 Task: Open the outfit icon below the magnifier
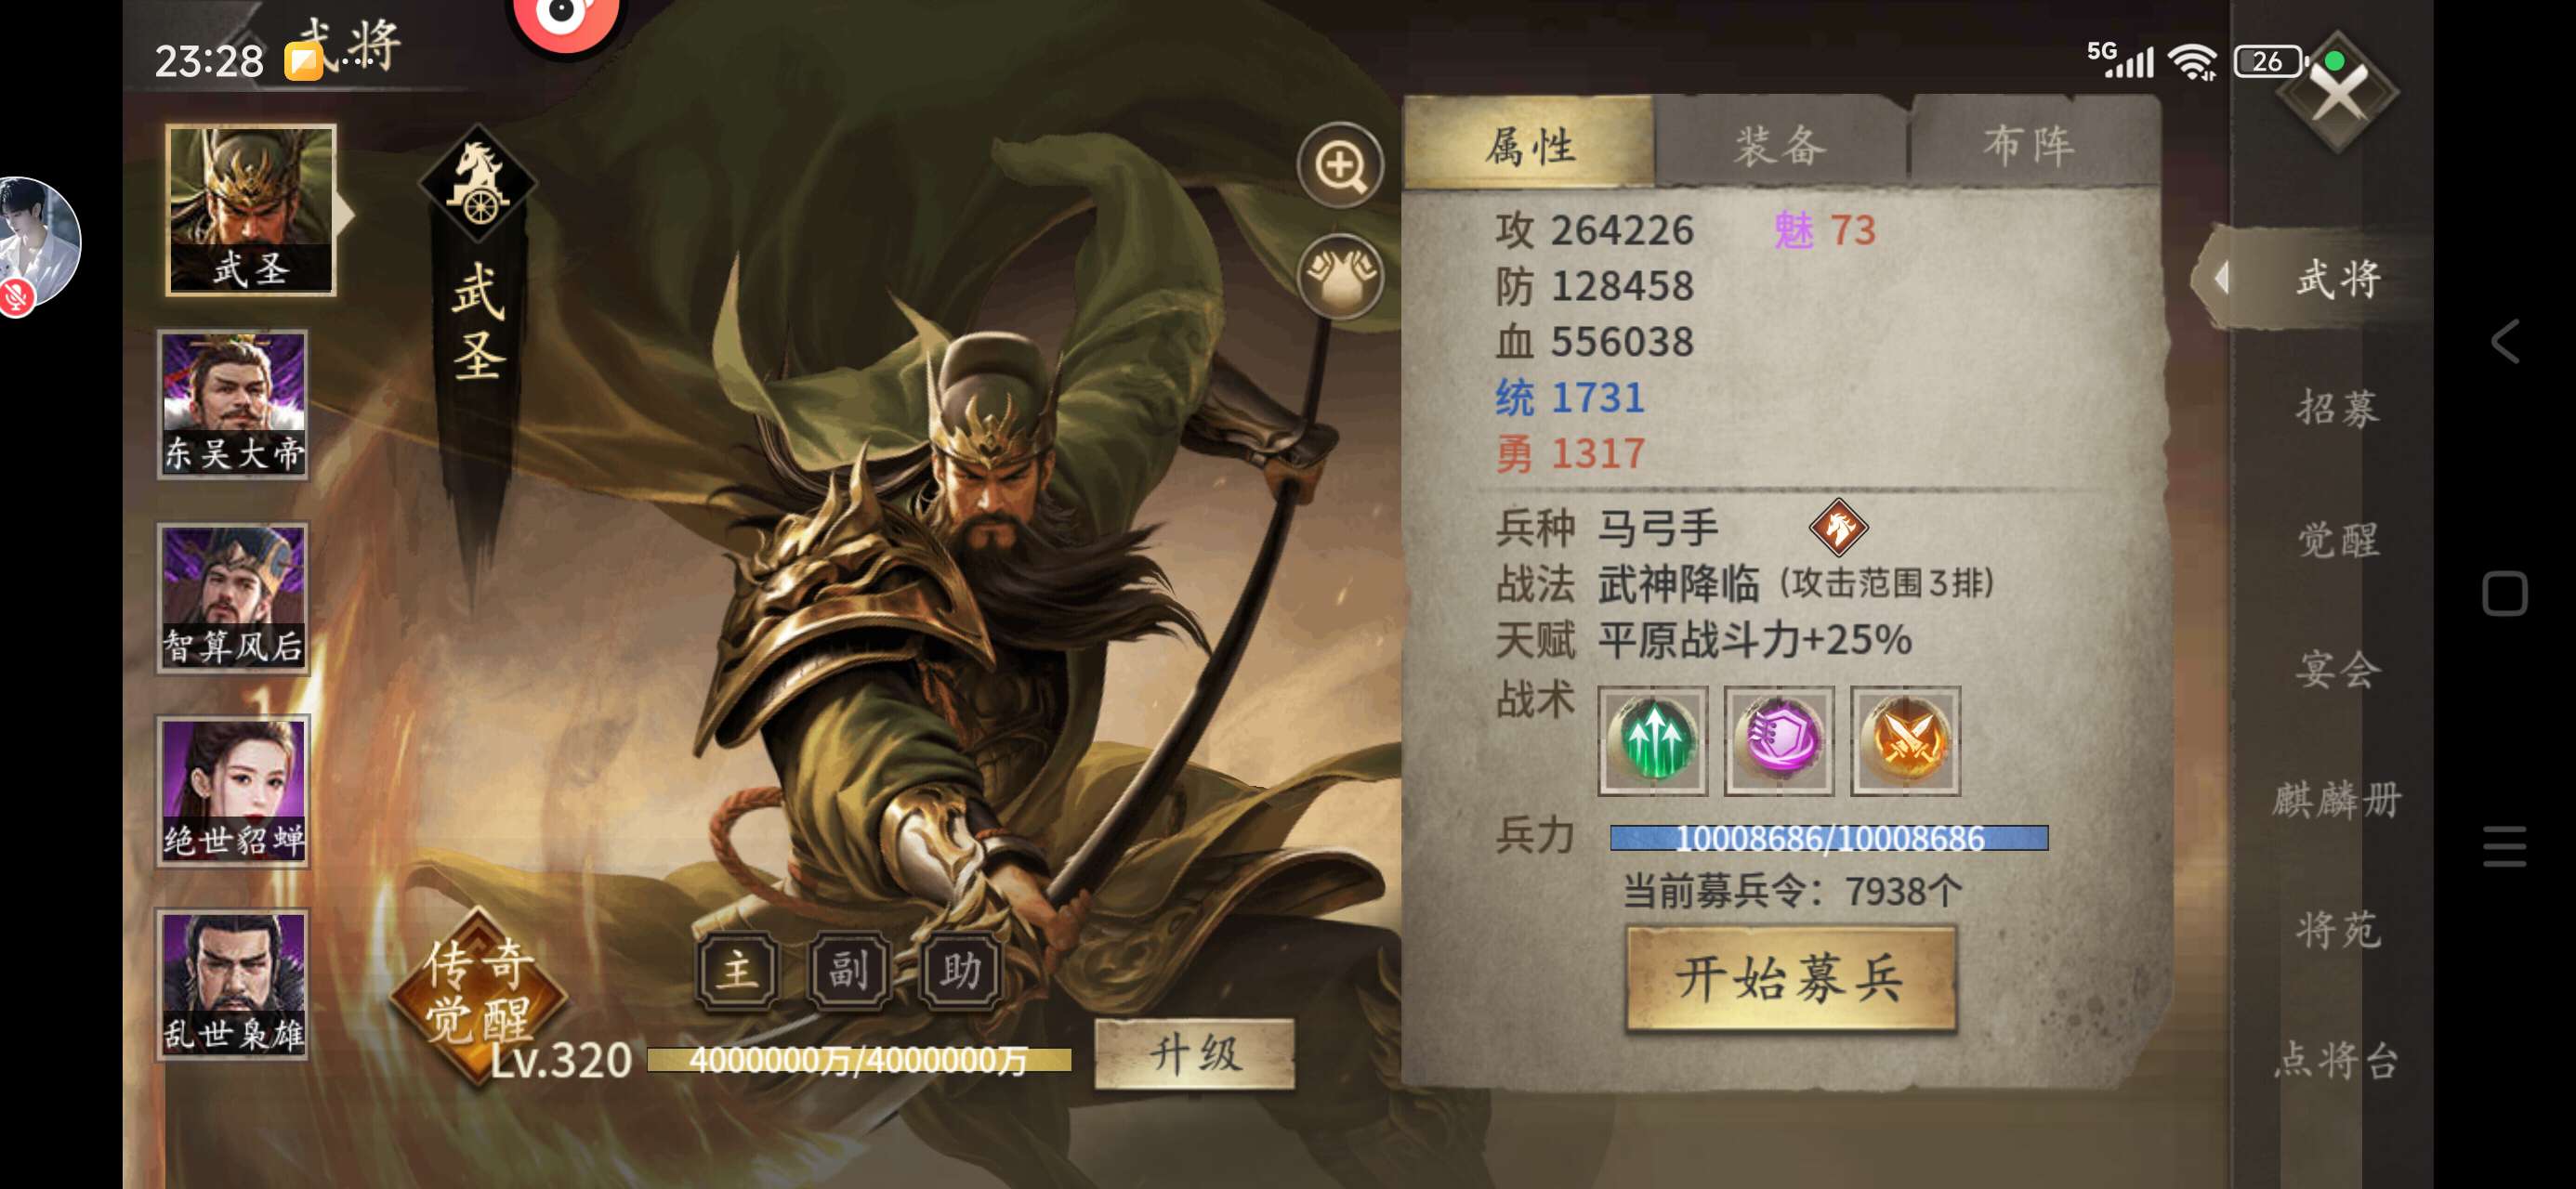coord(1340,276)
